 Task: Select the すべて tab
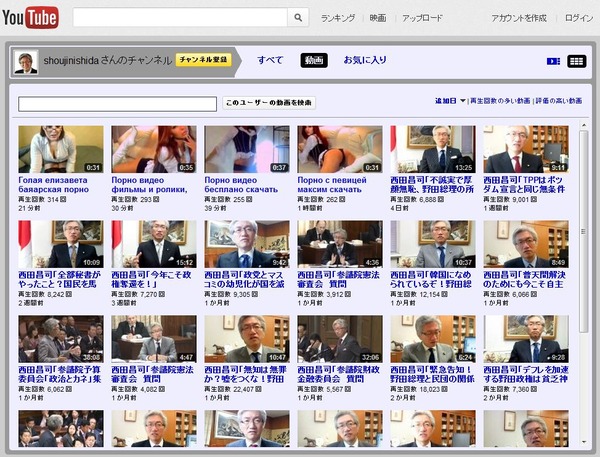[x=270, y=60]
